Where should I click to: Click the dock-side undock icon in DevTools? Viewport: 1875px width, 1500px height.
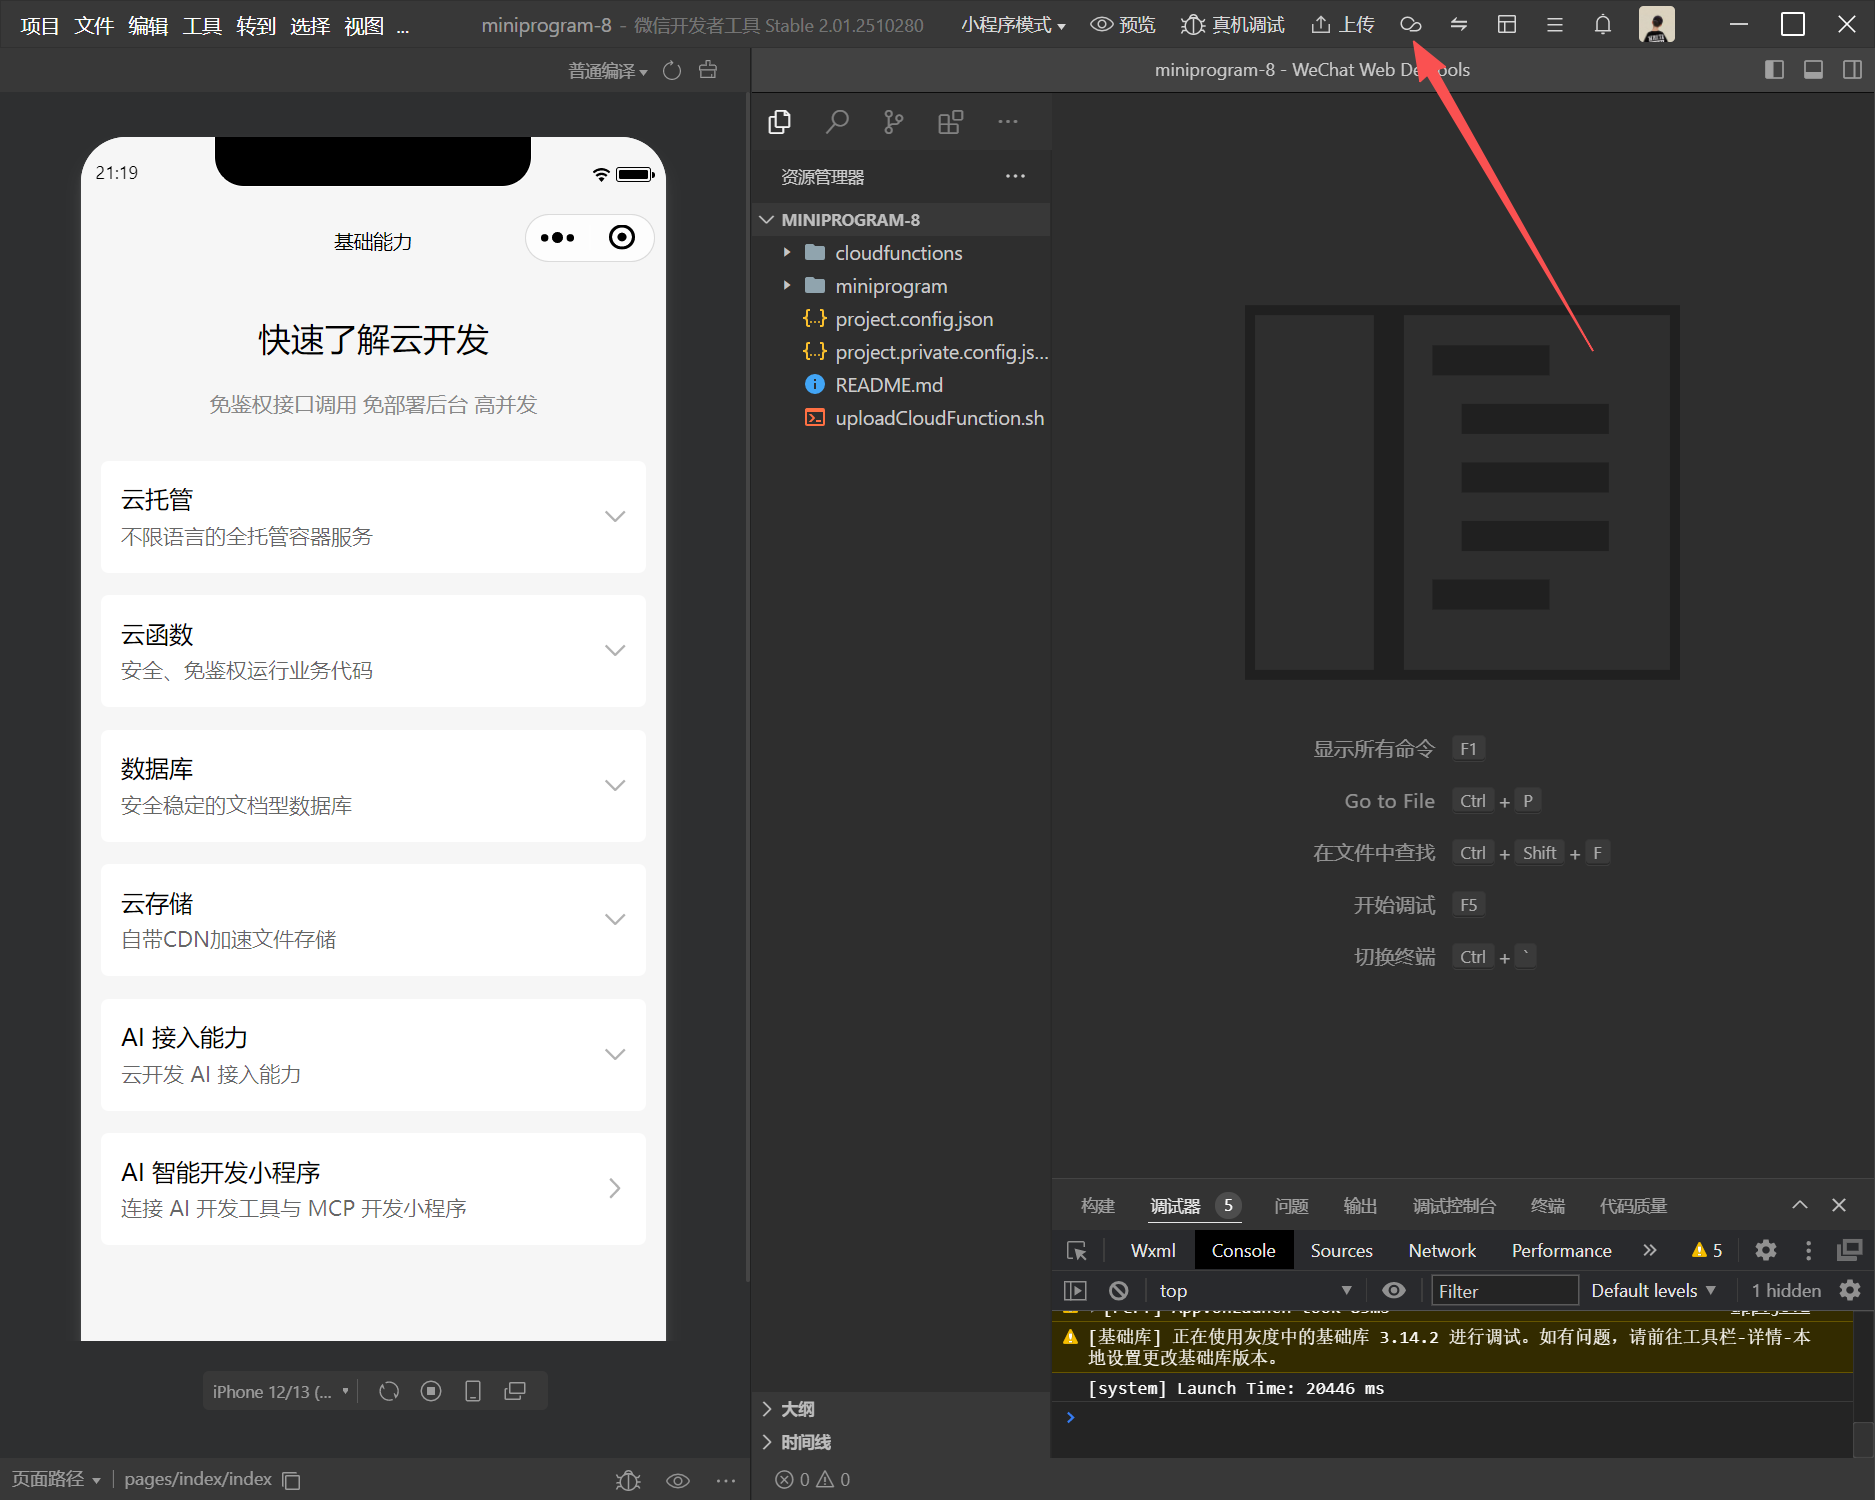point(1849,1250)
